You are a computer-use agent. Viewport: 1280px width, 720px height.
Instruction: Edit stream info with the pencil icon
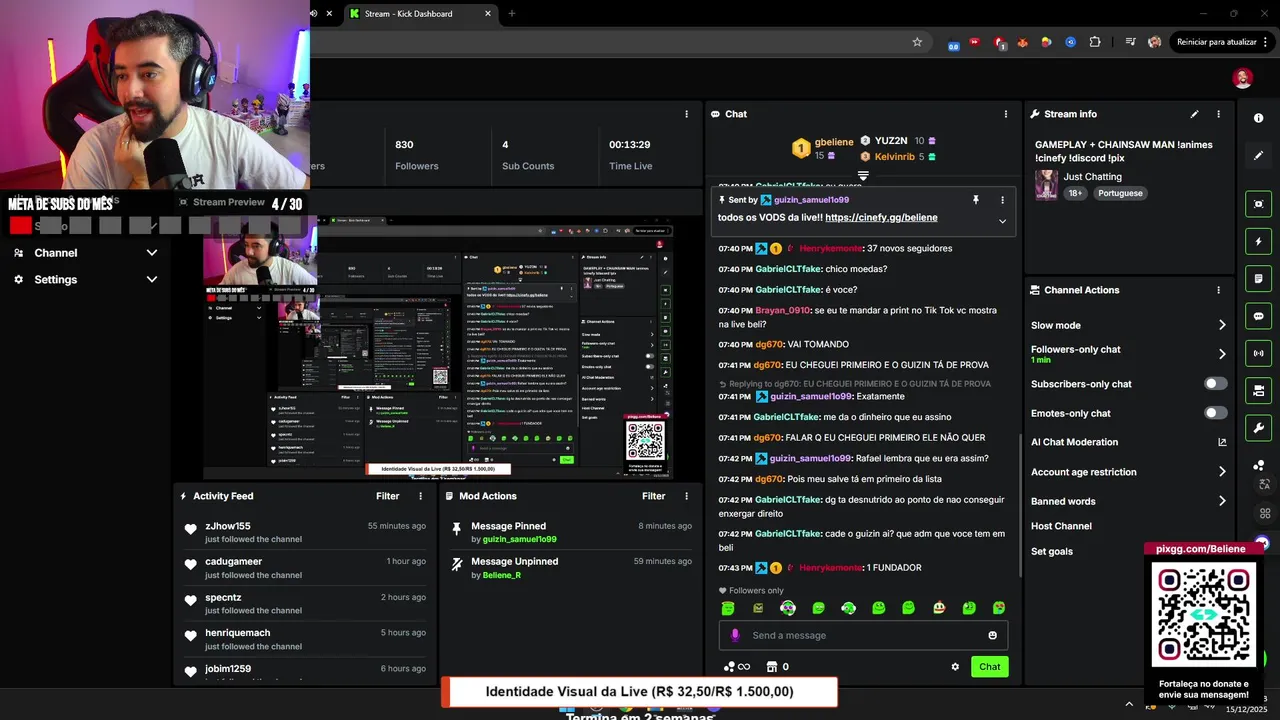click(x=1194, y=114)
